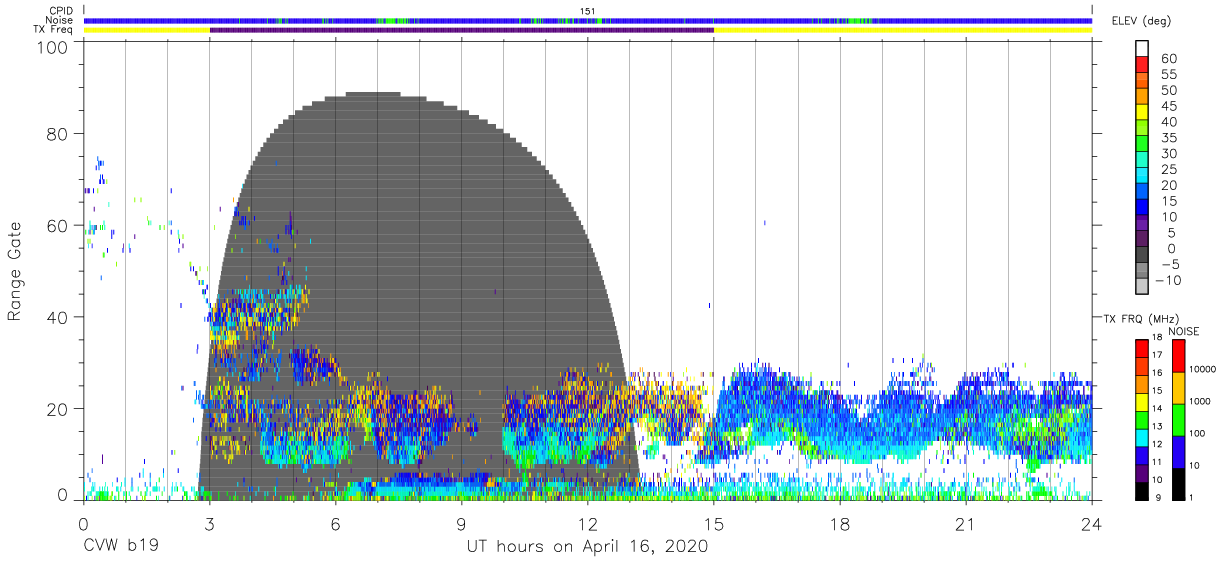Click the light gray bottom segment of ELEV bar

point(1143,286)
